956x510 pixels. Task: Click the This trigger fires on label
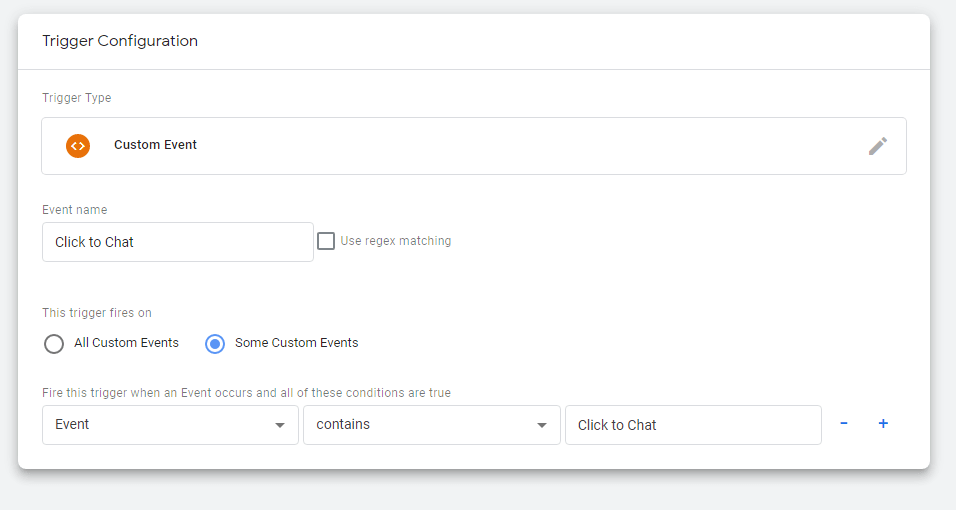pyautogui.click(x=97, y=313)
